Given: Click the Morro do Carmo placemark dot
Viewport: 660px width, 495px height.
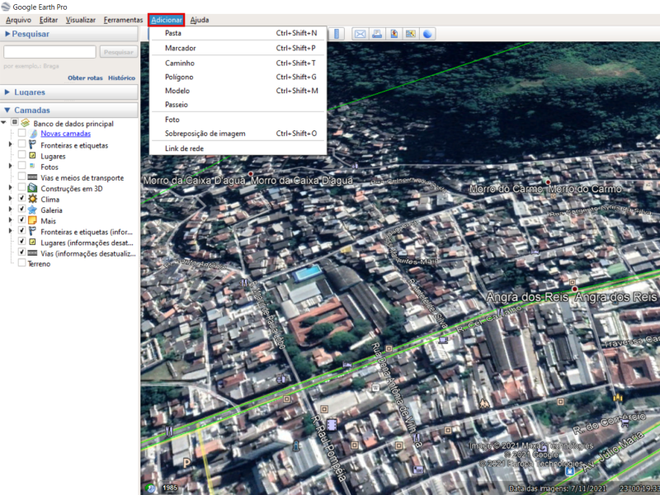Looking at the screenshot, I should point(548,182).
